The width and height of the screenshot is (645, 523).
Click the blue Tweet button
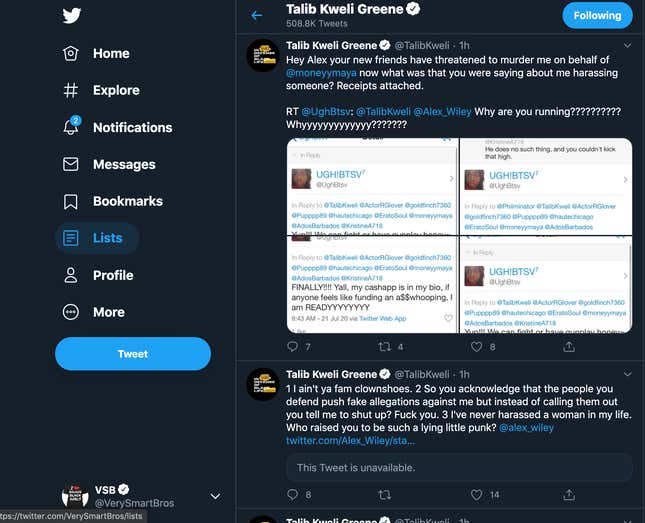click(133, 354)
